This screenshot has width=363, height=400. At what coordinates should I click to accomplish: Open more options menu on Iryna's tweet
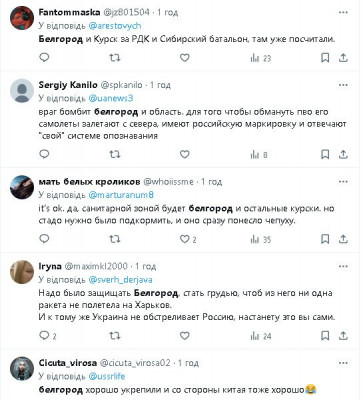(x=343, y=267)
